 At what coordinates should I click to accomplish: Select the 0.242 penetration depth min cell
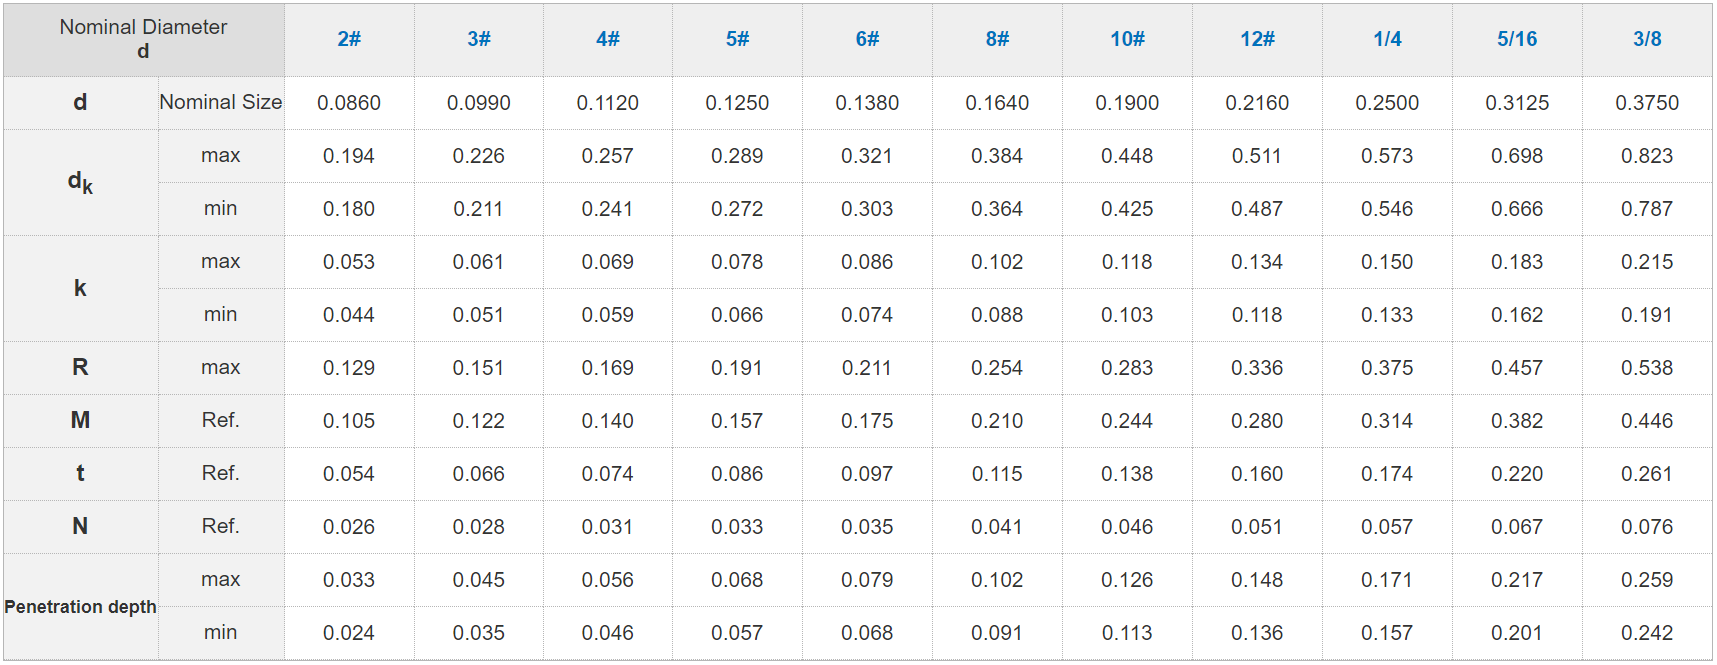tap(1647, 633)
